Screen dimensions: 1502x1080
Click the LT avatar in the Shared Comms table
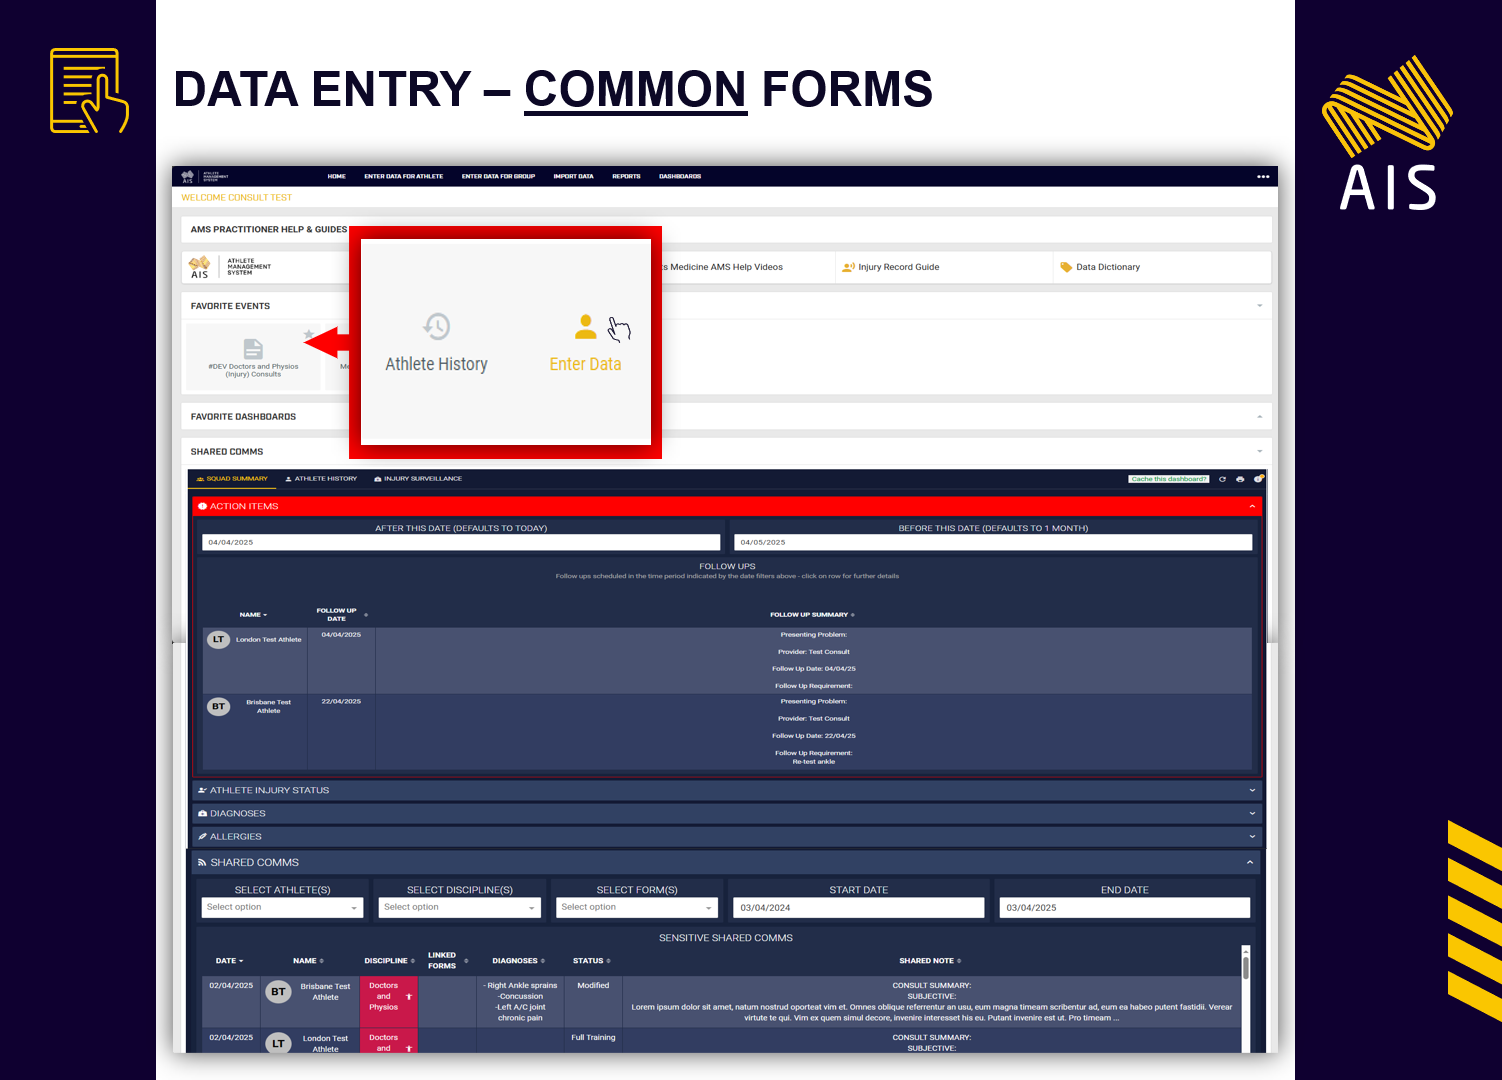[x=278, y=1043]
